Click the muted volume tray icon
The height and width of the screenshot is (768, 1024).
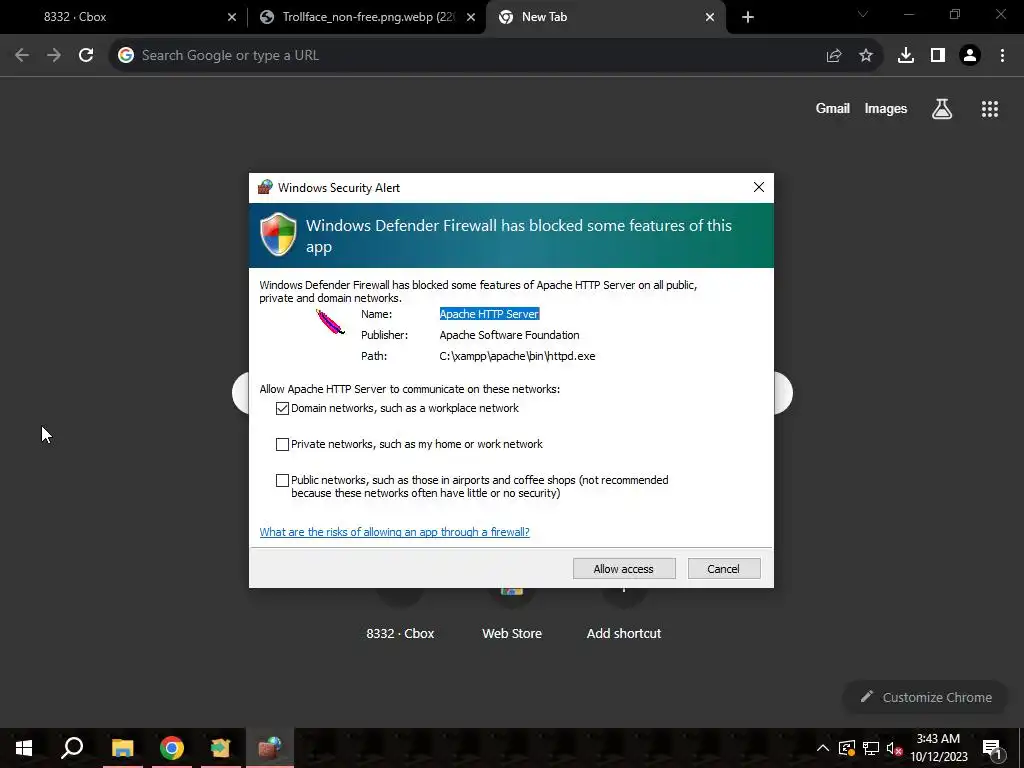coord(894,748)
